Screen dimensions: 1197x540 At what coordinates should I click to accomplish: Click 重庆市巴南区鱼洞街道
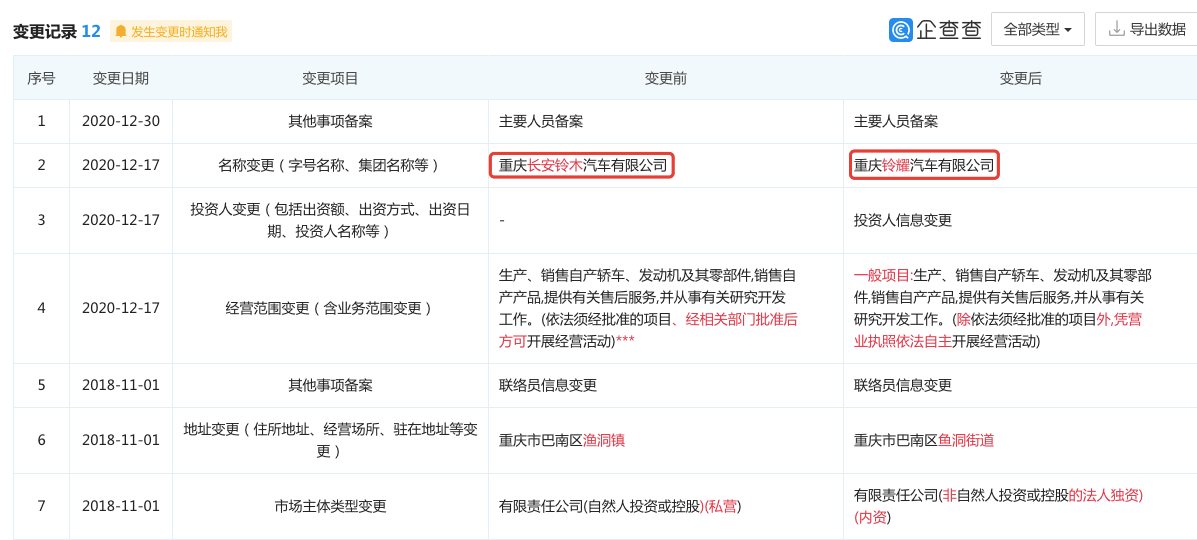(924, 440)
